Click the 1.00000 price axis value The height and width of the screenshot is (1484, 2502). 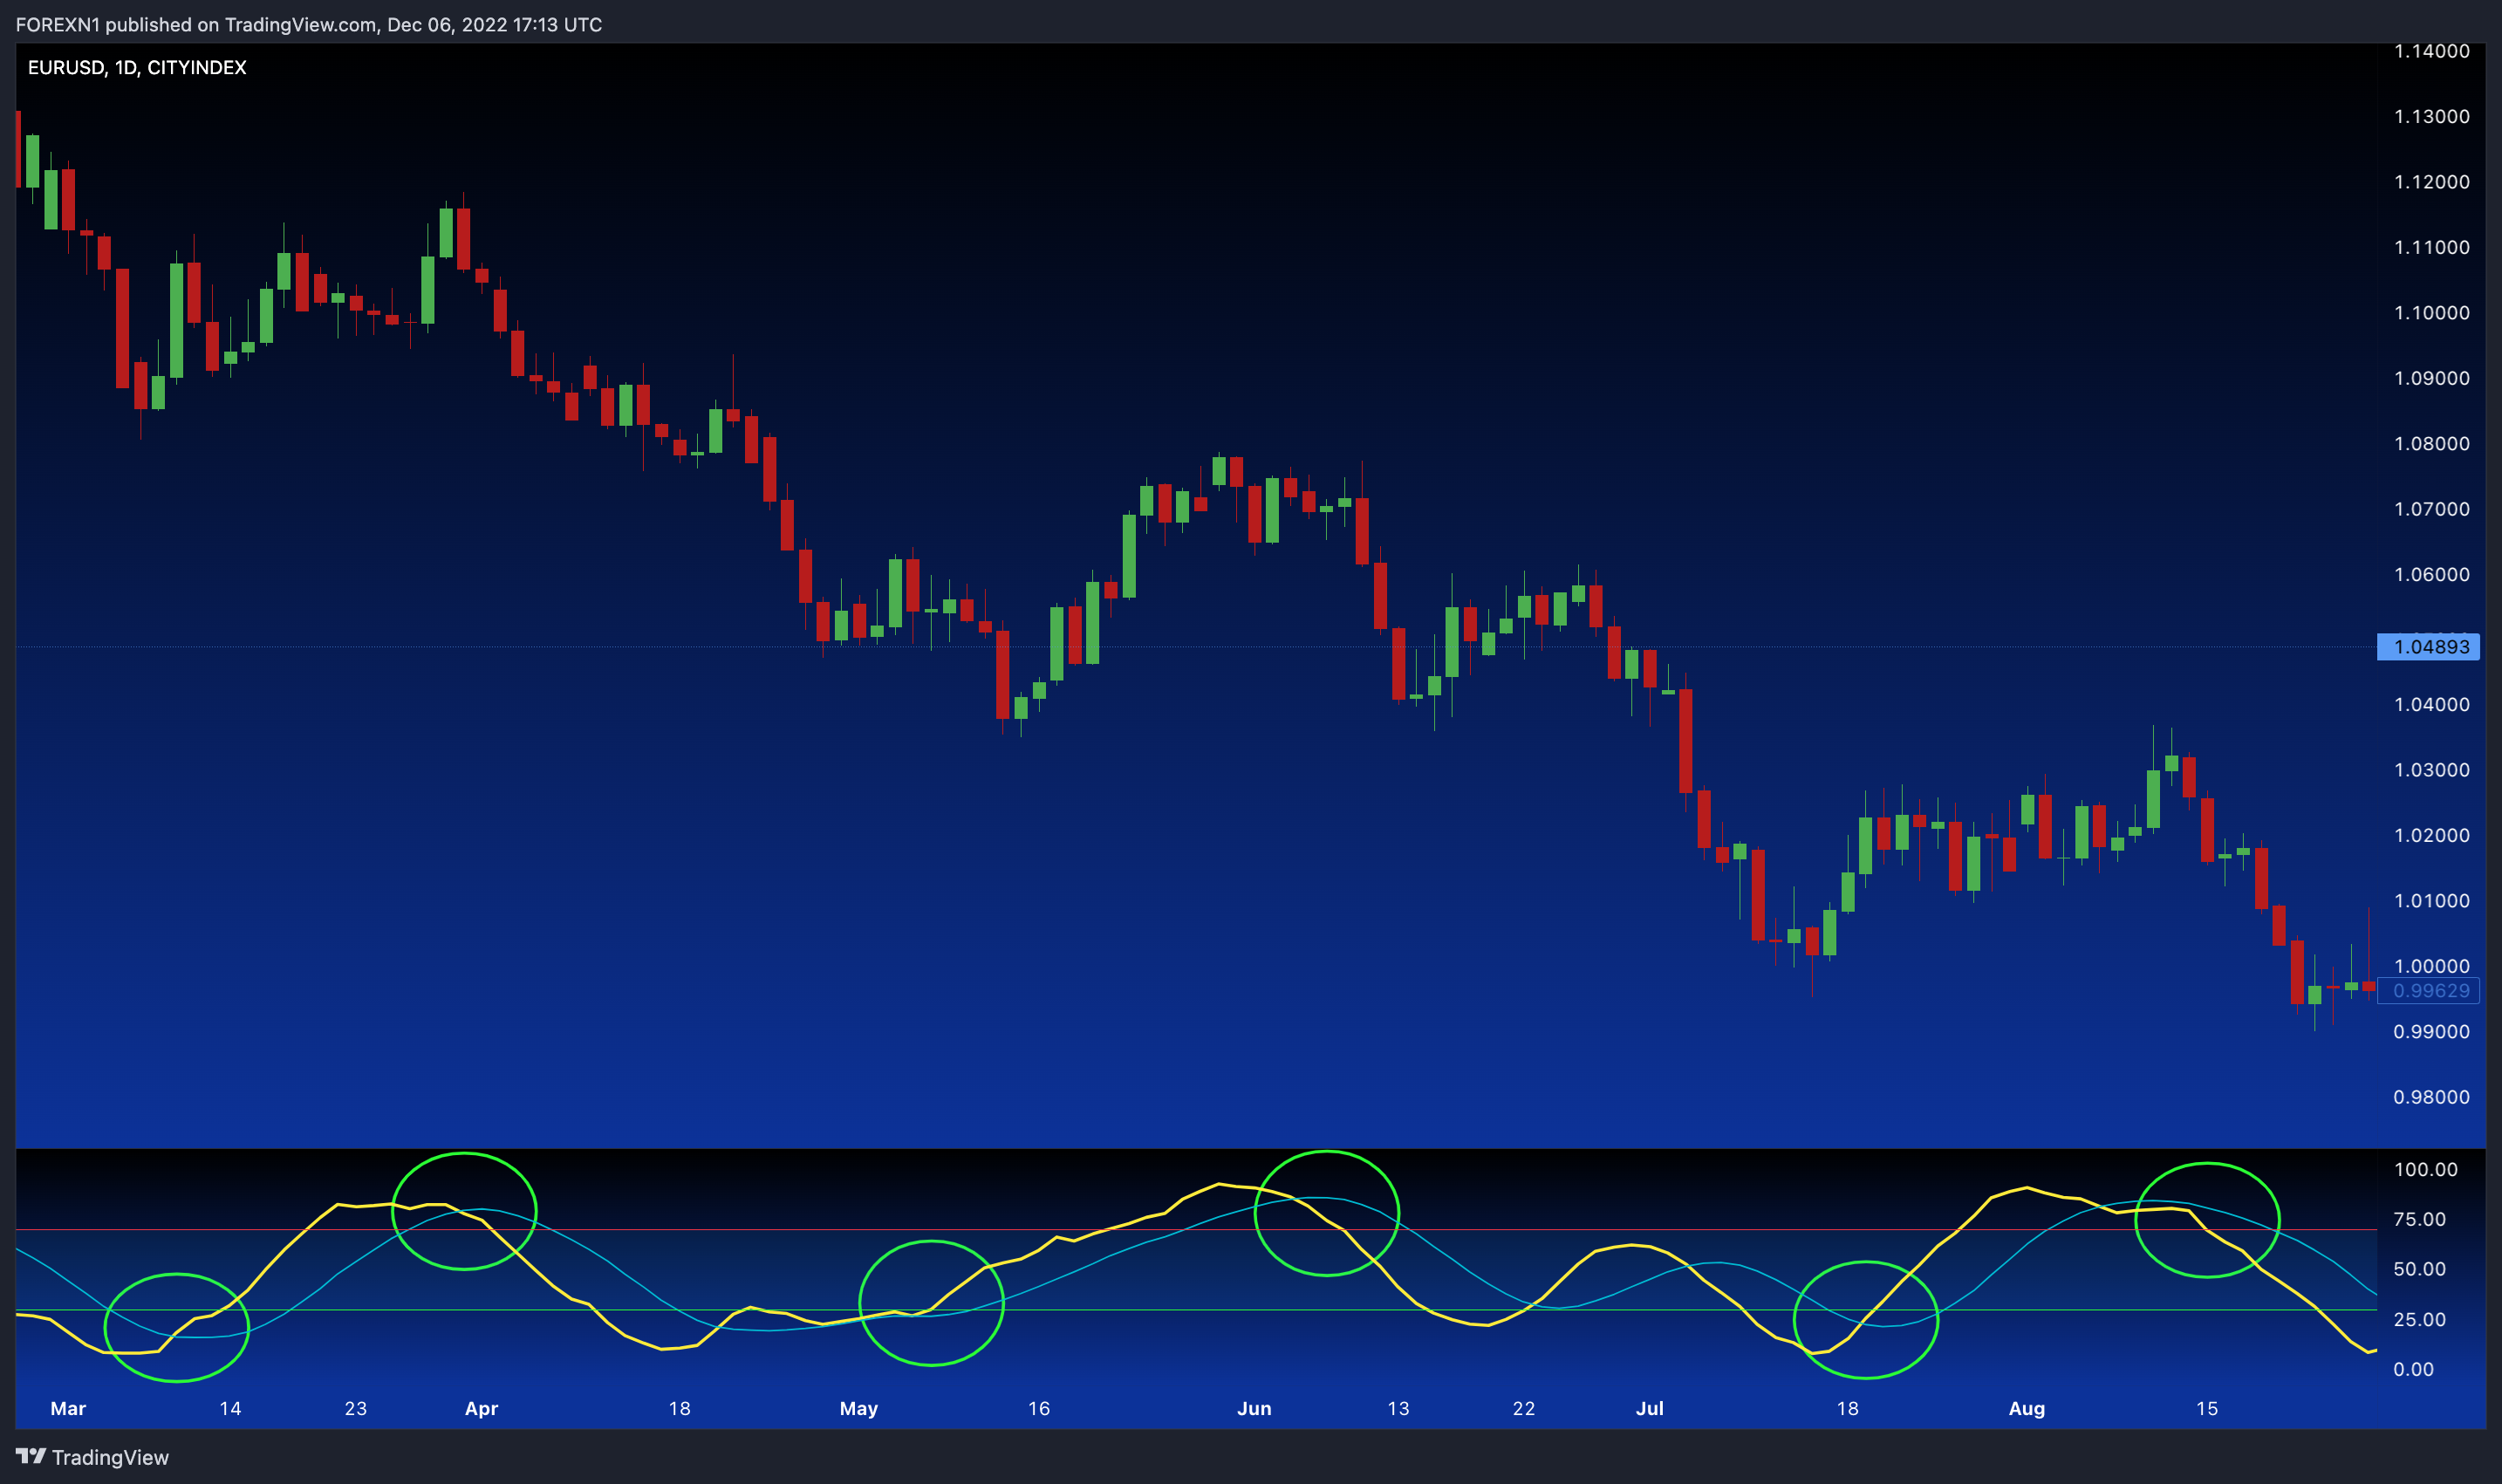(x=2431, y=966)
